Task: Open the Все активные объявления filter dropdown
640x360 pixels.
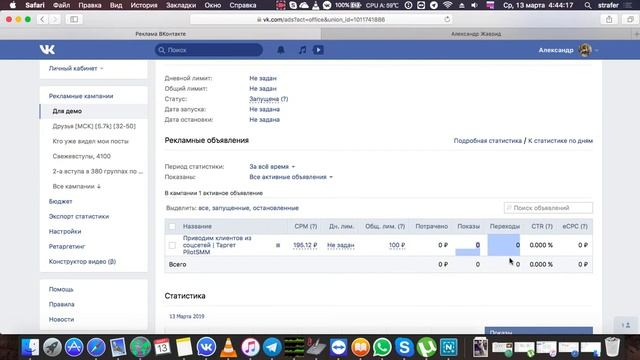Action: (x=291, y=177)
